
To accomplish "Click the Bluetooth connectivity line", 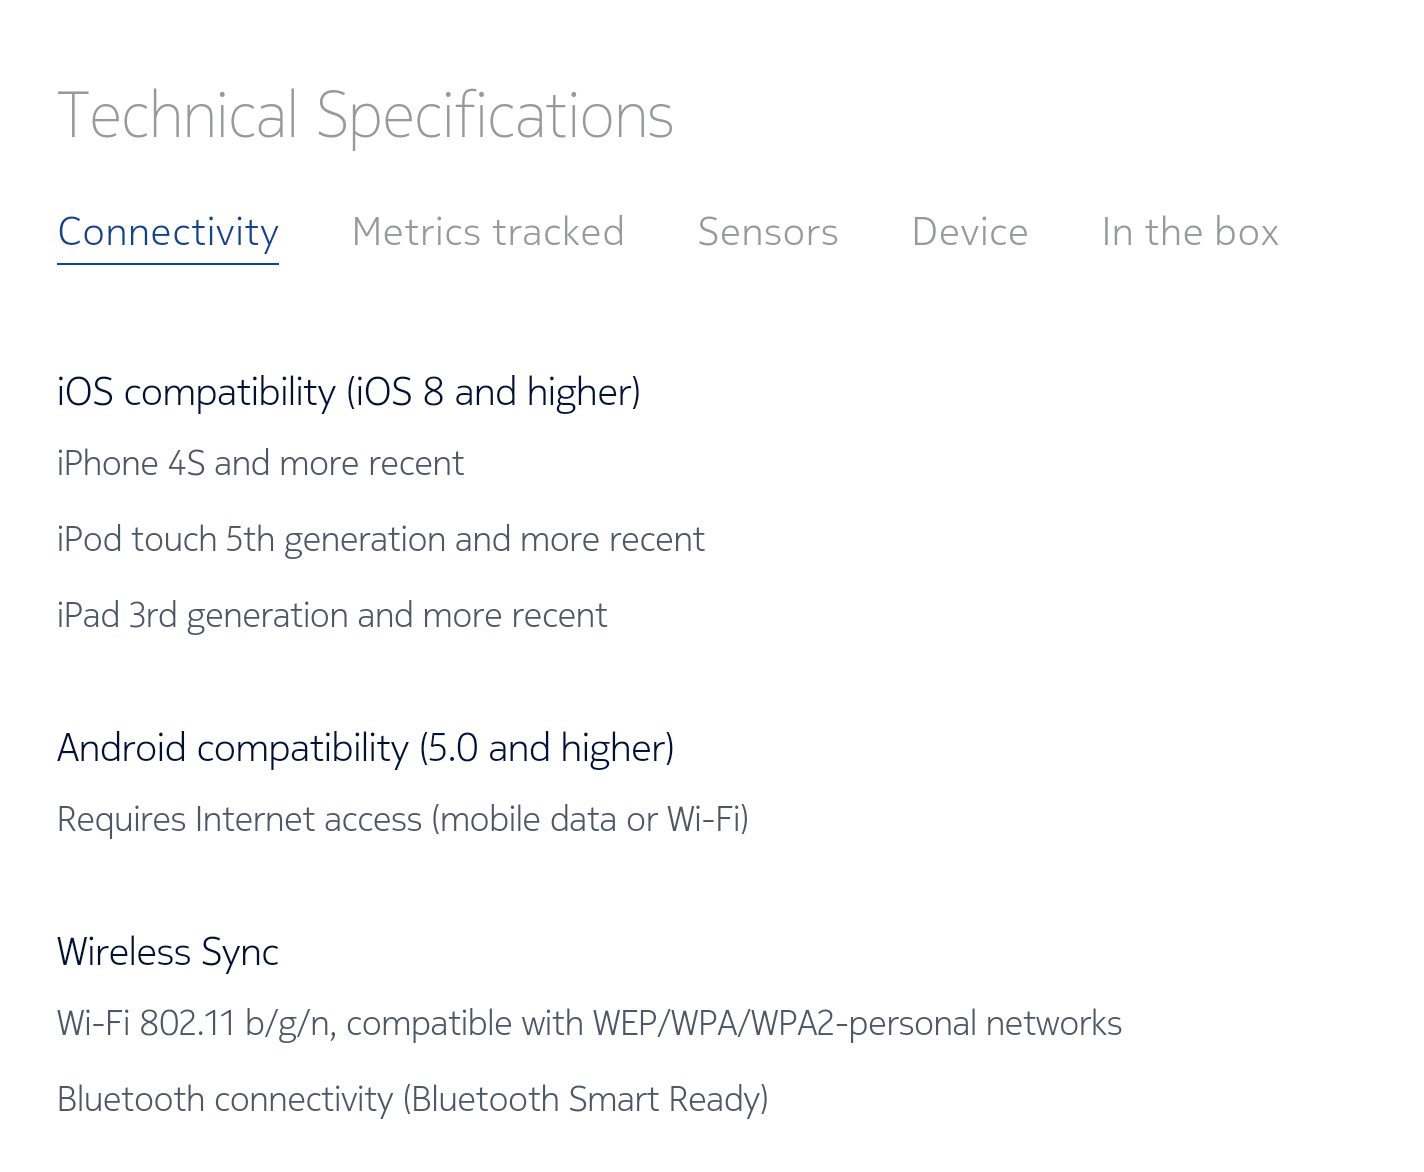I will tap(413, 1100).
